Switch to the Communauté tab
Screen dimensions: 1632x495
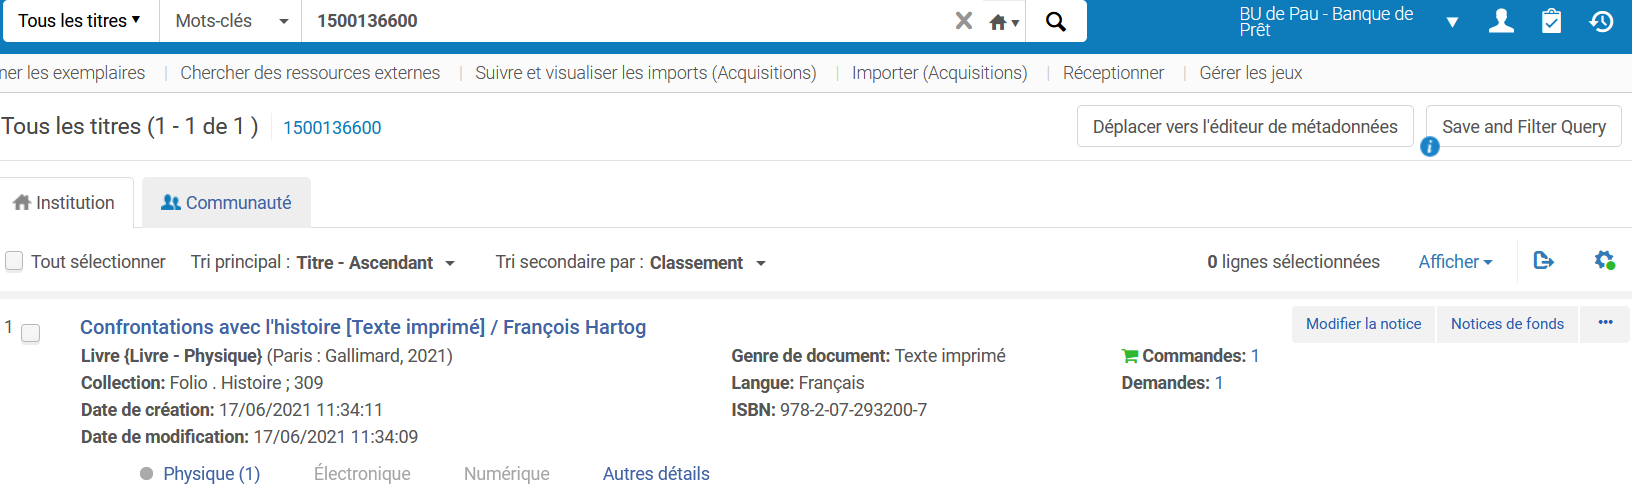coord(226,203)
